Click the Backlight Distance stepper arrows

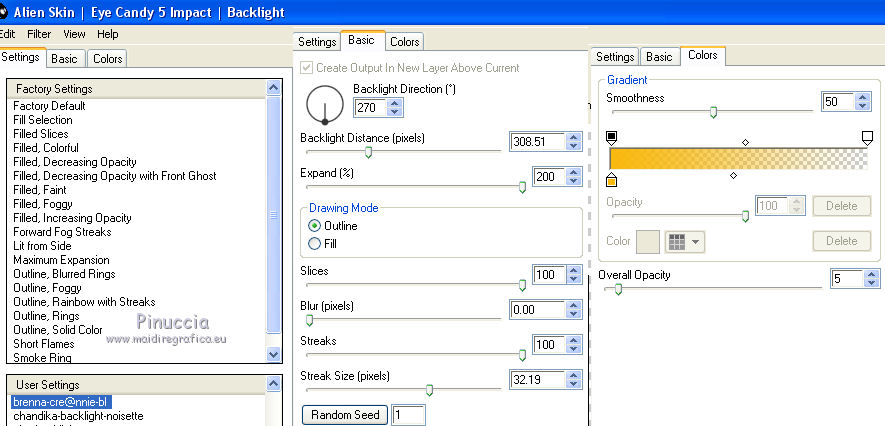click(573, 142)
